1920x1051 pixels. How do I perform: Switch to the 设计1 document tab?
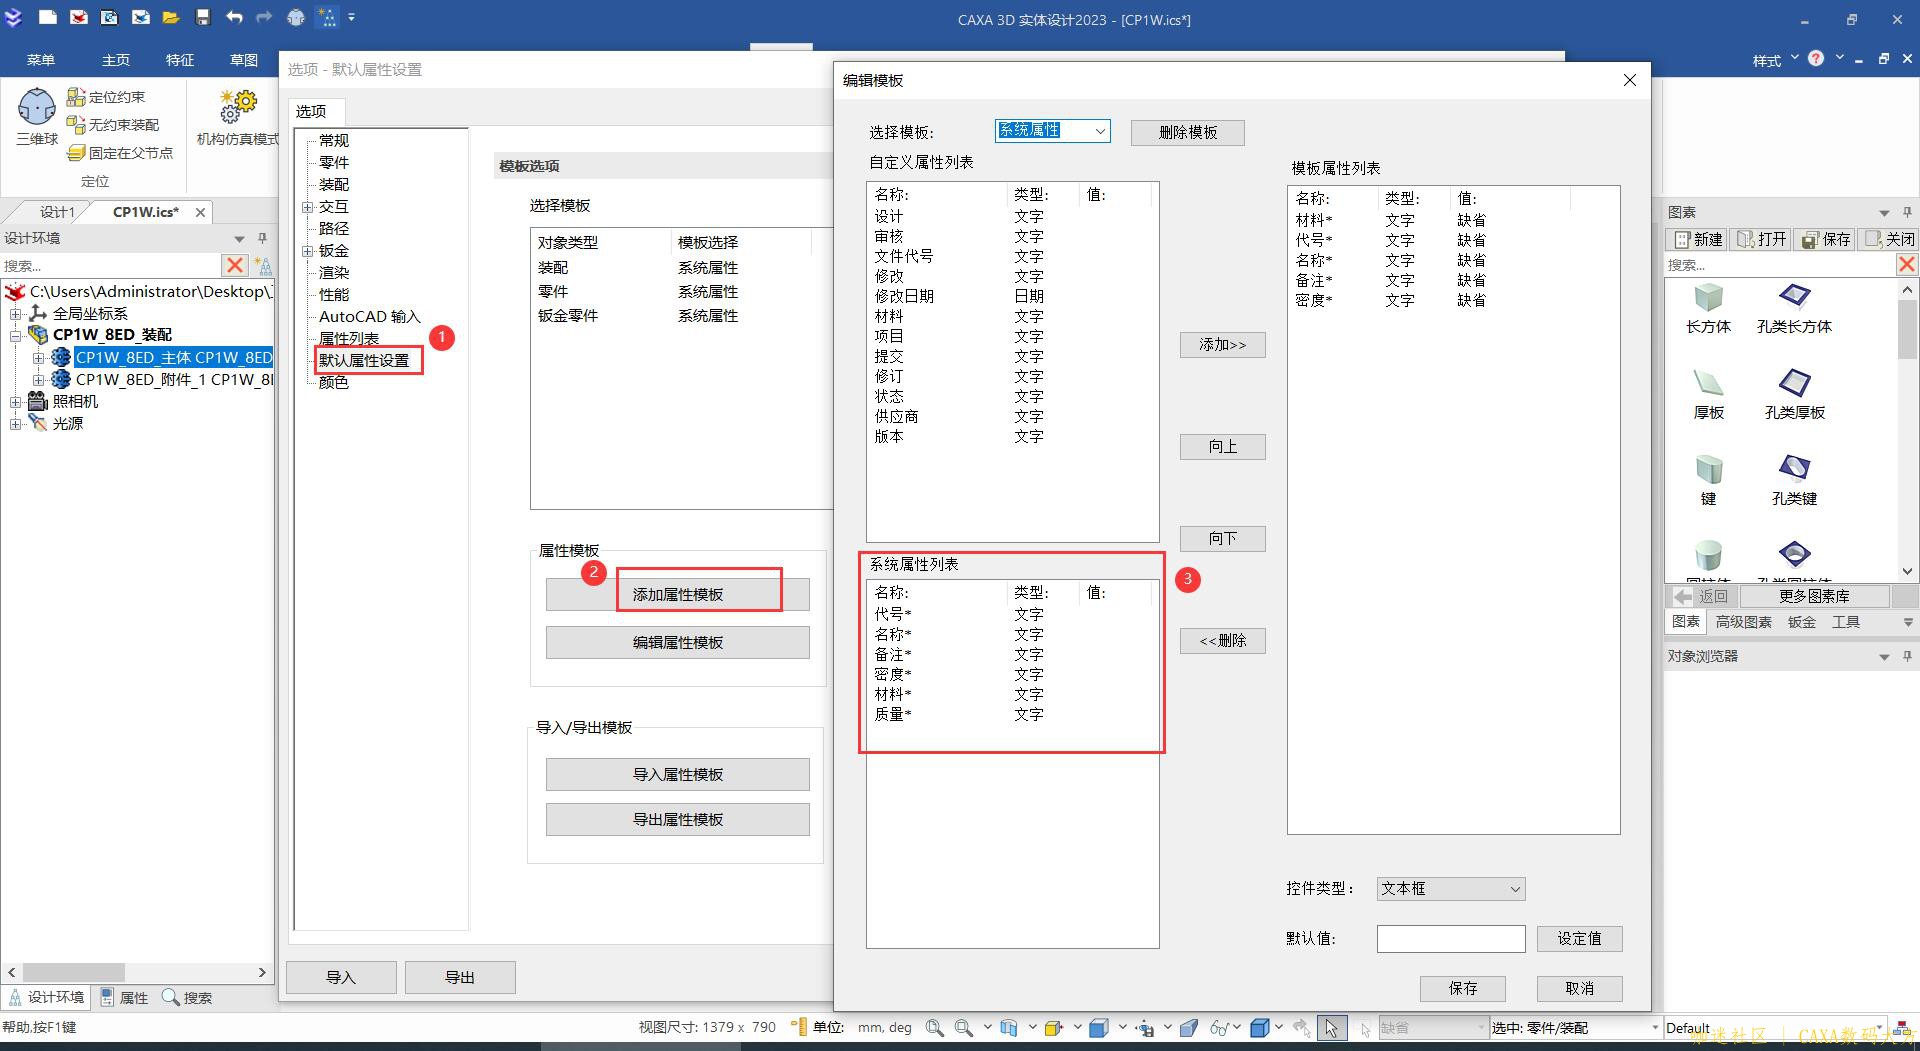(57, 212)
